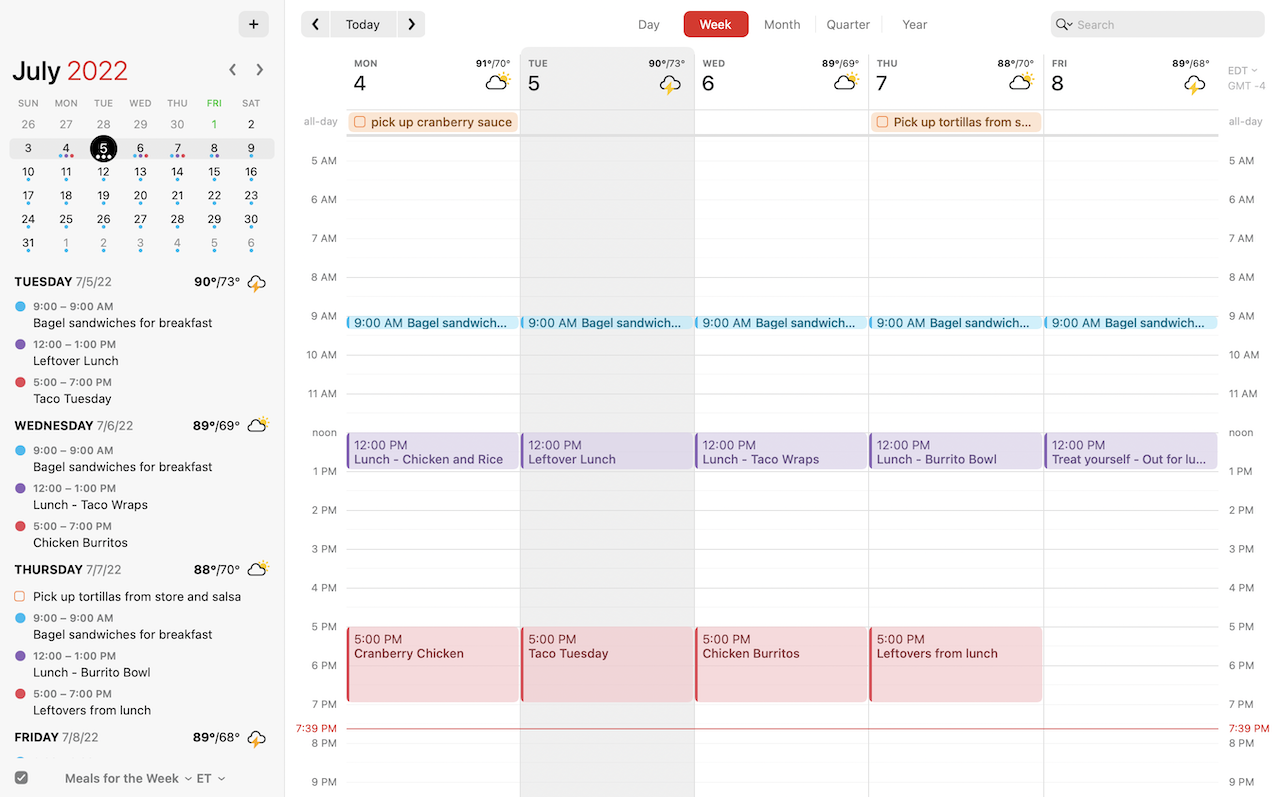Switch to Month view
This screenshot has width=1280, height=797.
[781, 24]
